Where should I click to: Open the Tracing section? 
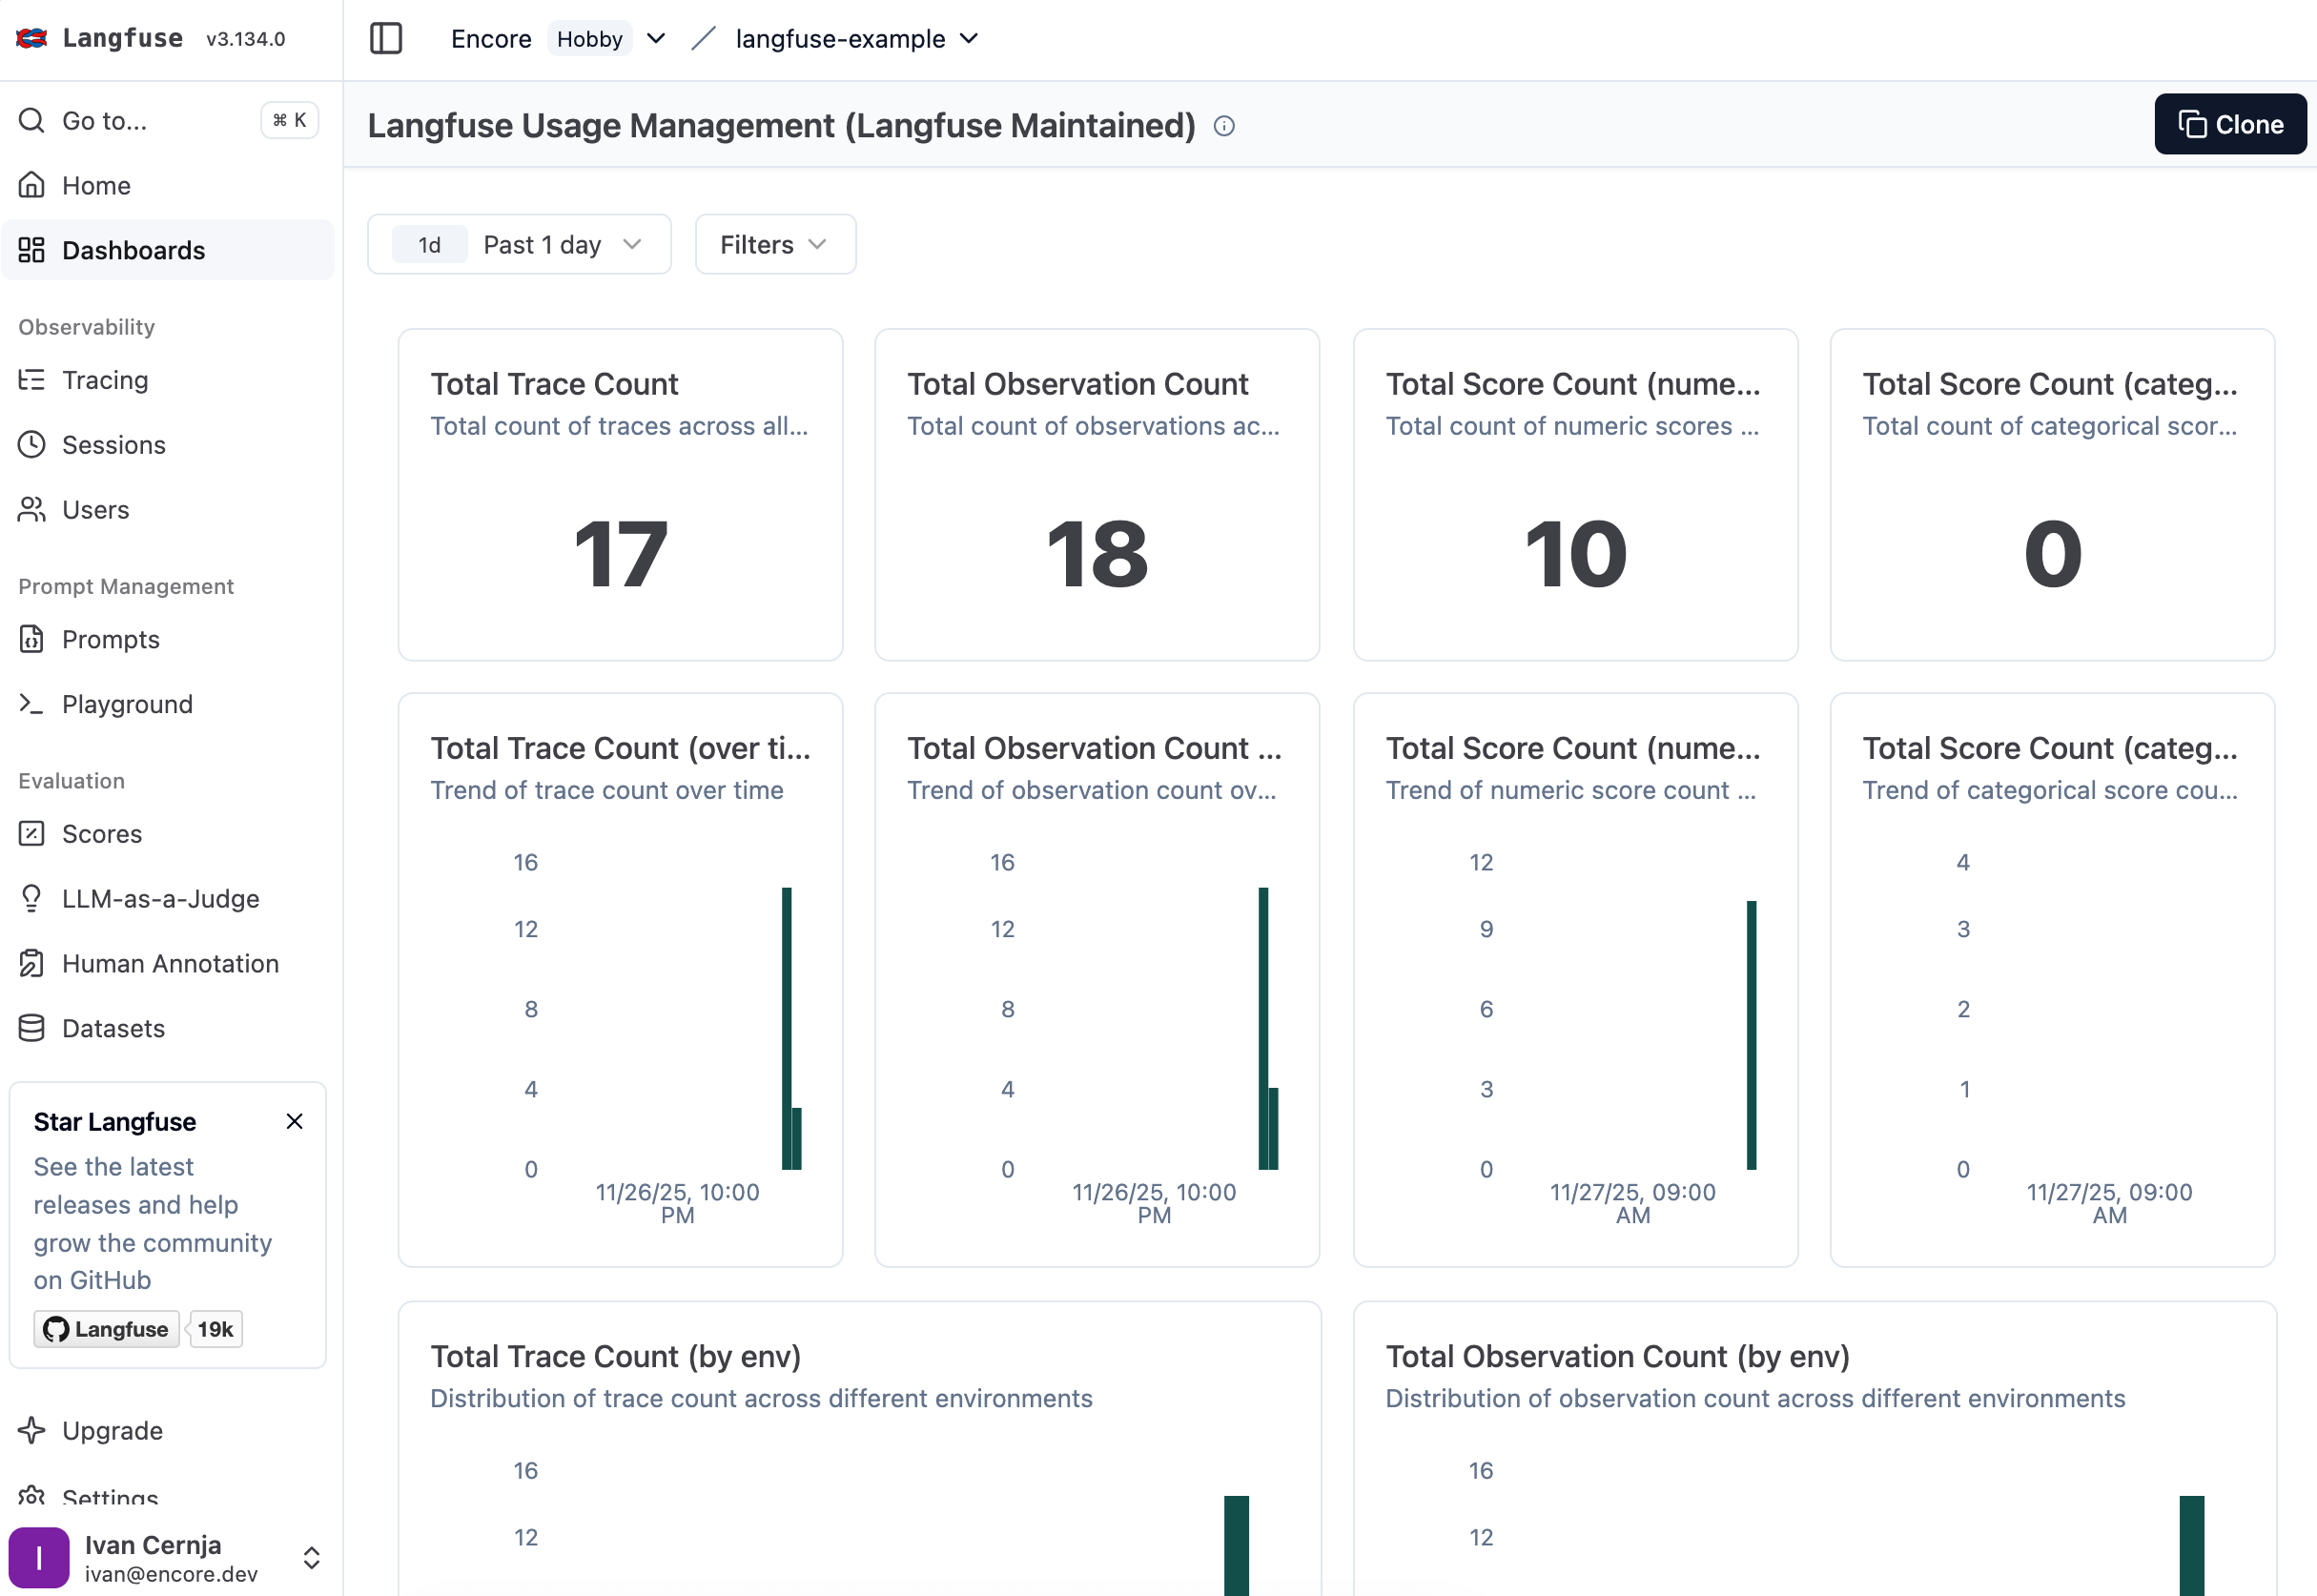pos(104,380)
